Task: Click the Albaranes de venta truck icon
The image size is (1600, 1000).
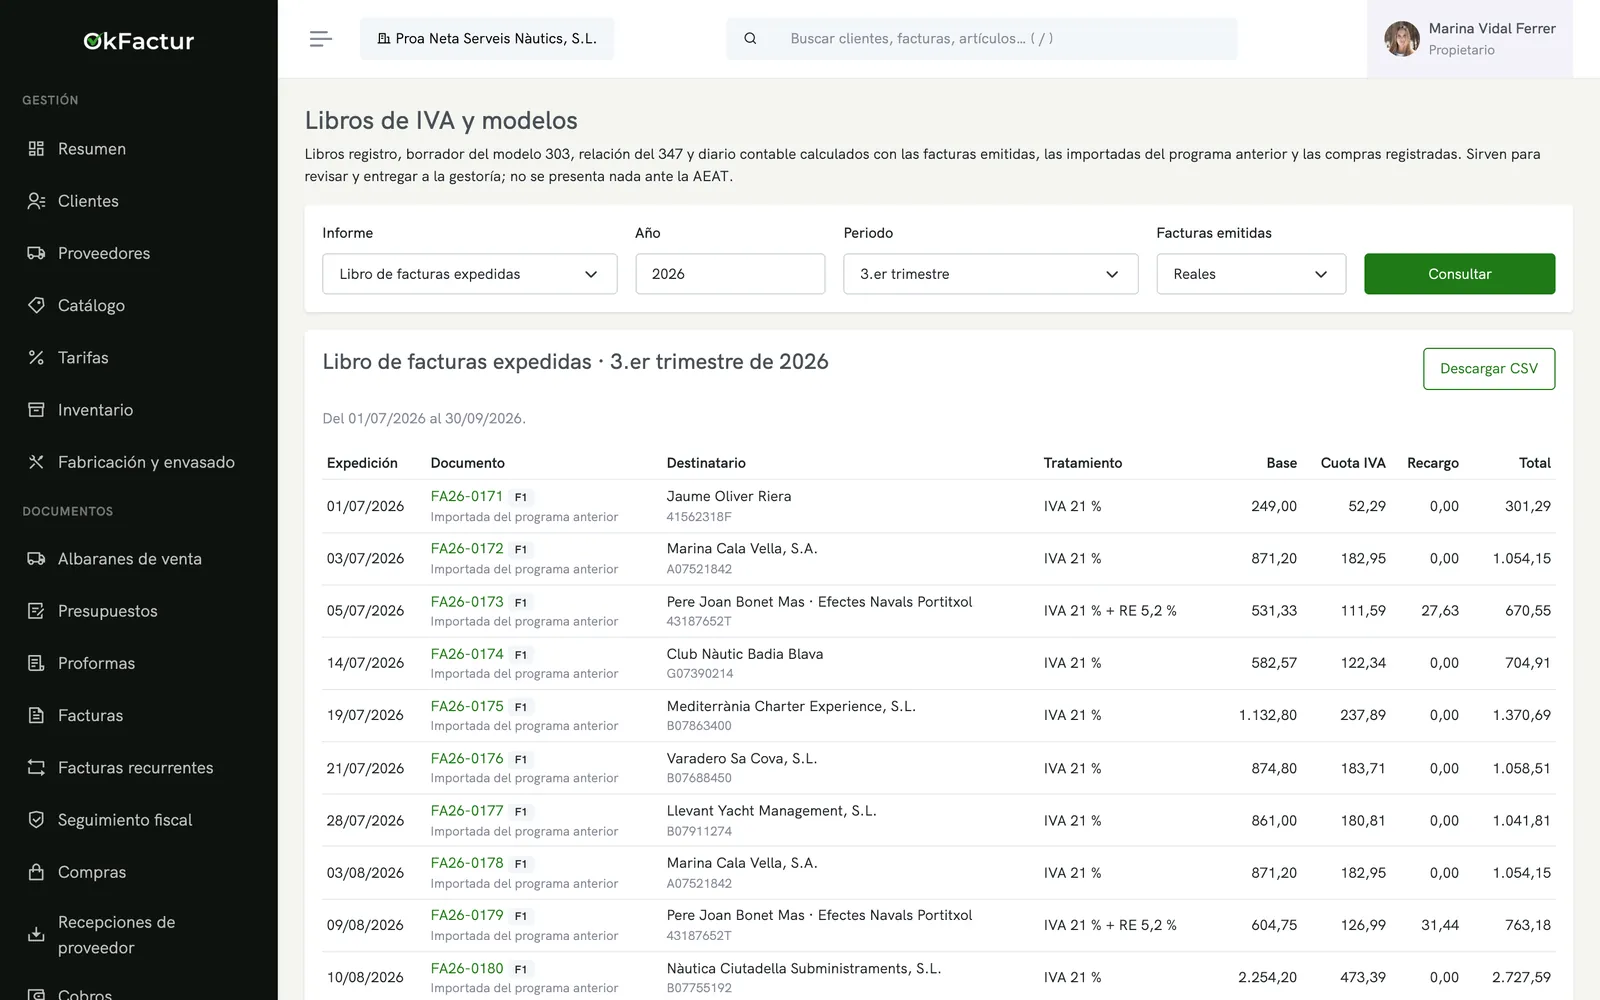Action: point(36,559)
